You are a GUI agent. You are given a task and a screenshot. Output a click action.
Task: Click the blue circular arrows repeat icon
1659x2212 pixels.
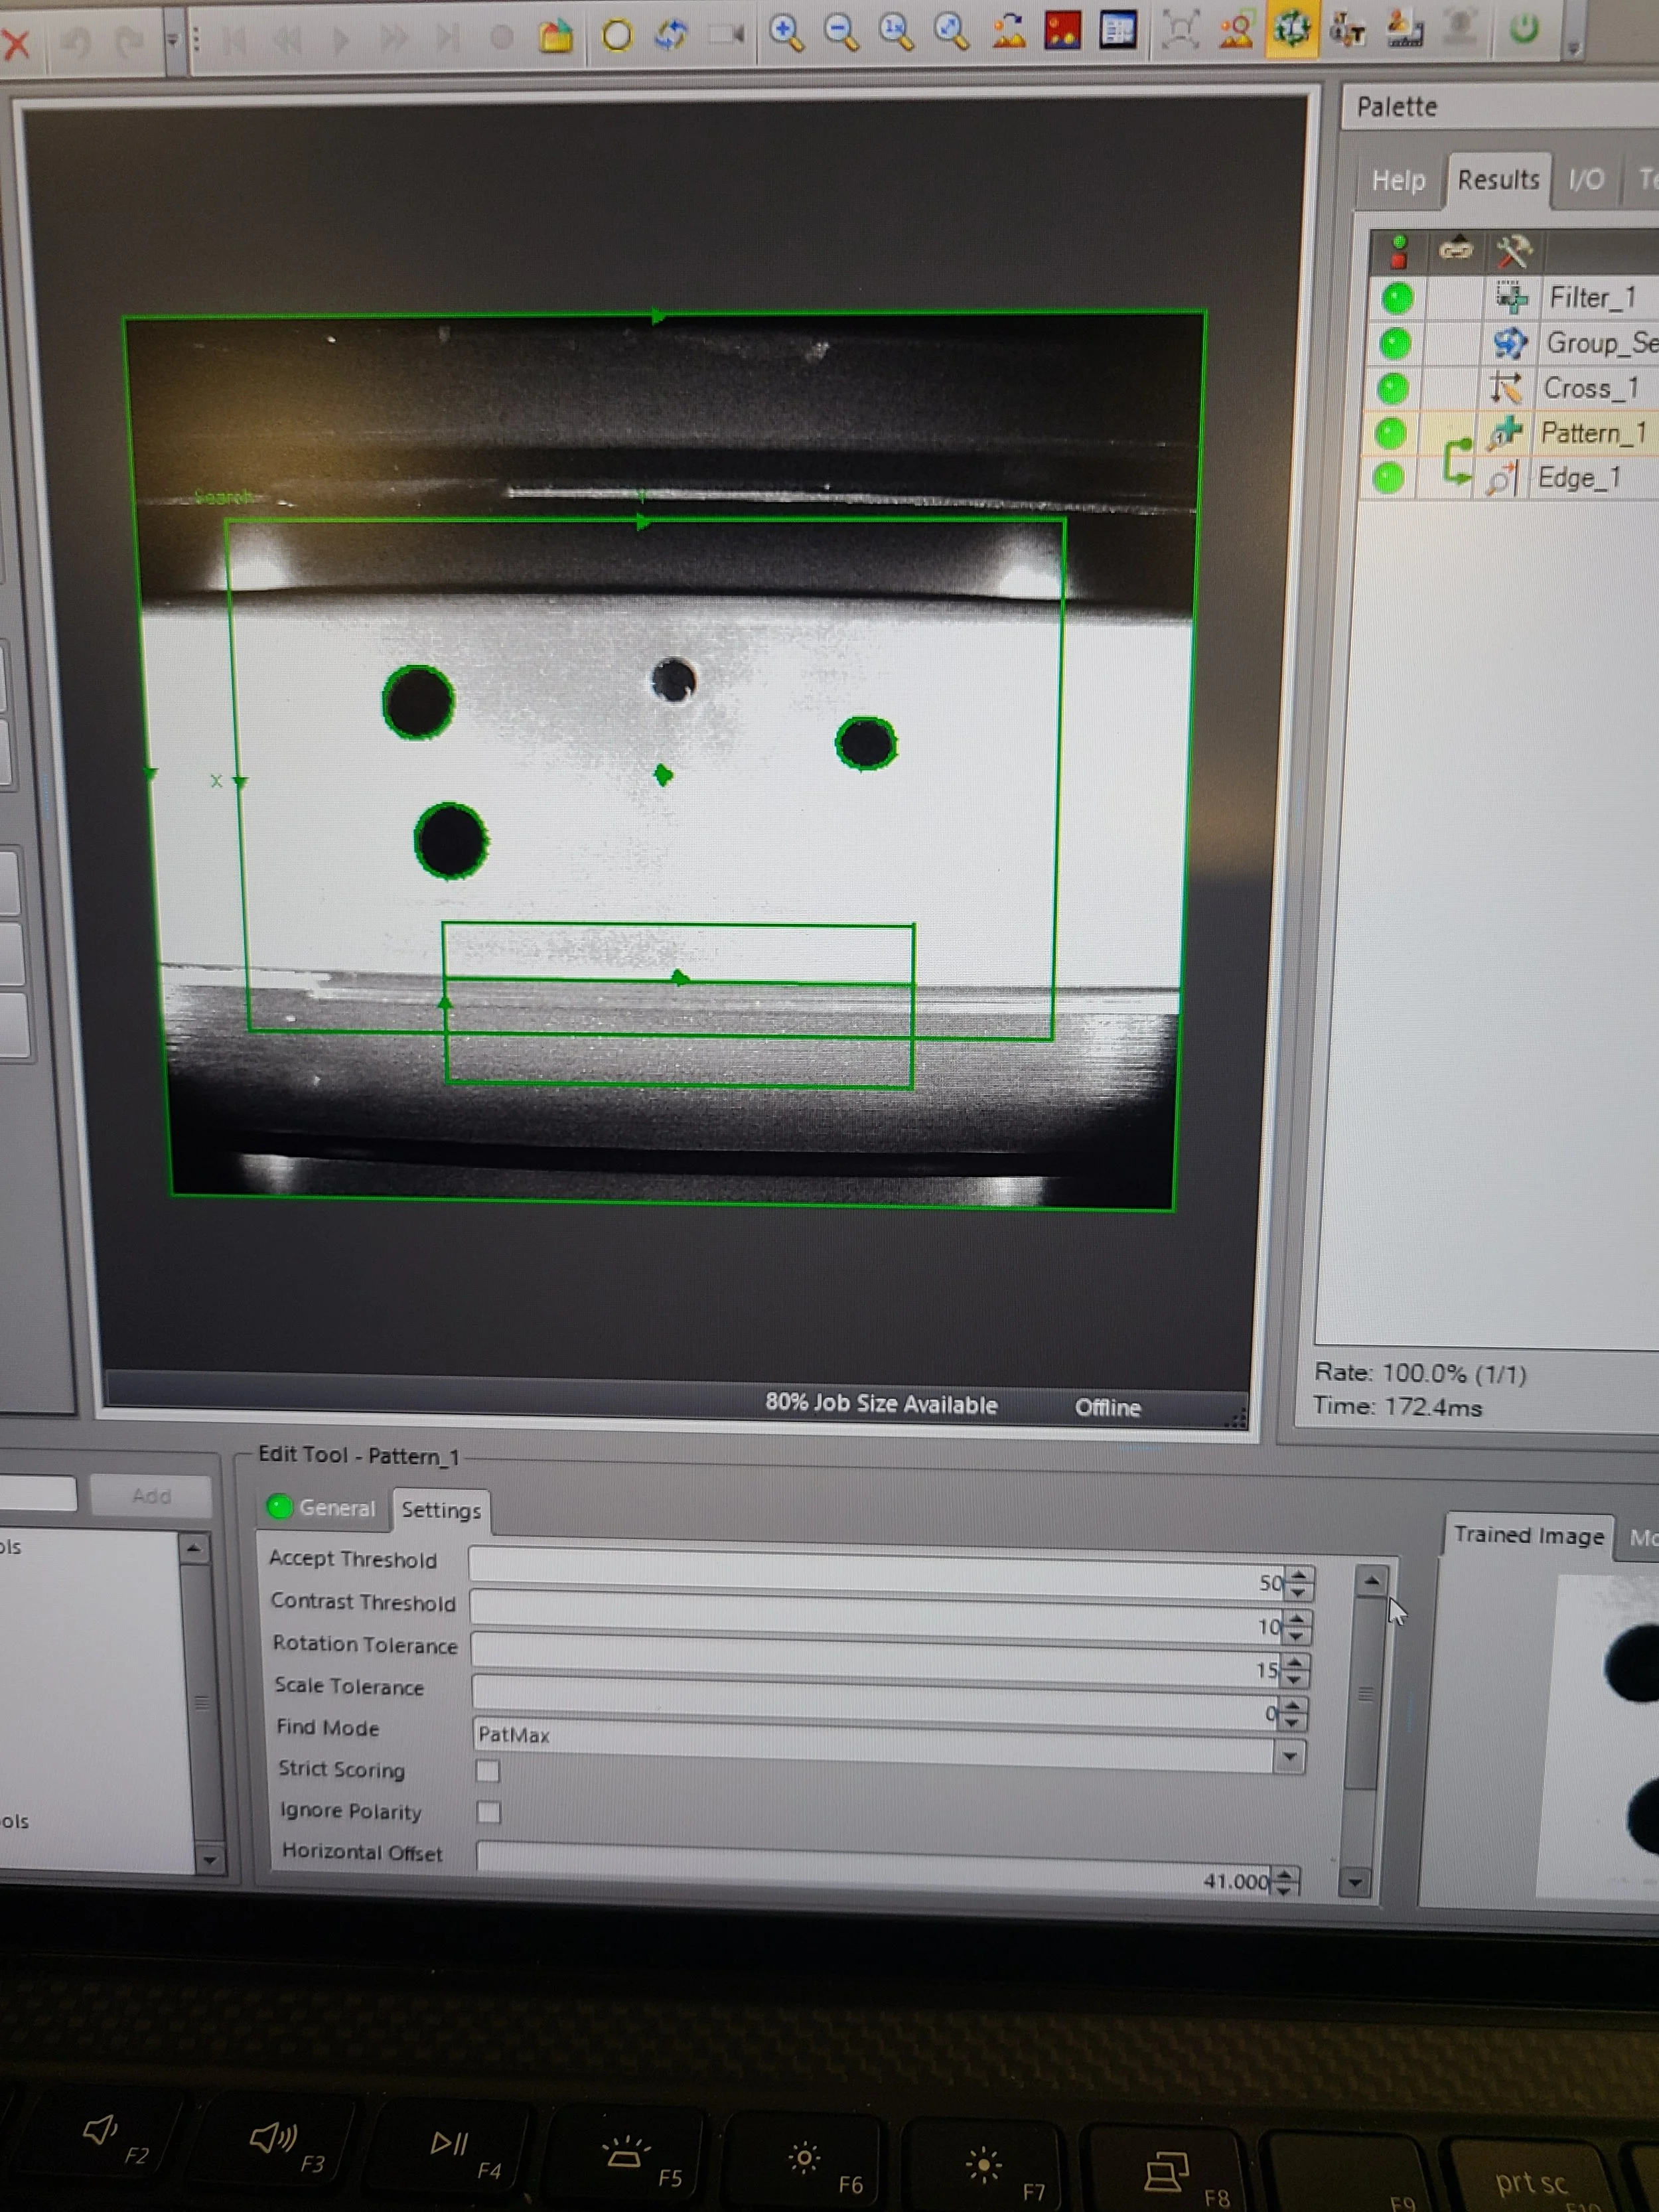point(671,35)
